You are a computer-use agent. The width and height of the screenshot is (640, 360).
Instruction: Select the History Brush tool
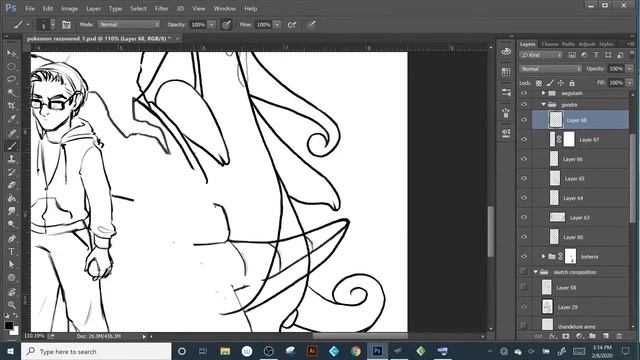11,172
